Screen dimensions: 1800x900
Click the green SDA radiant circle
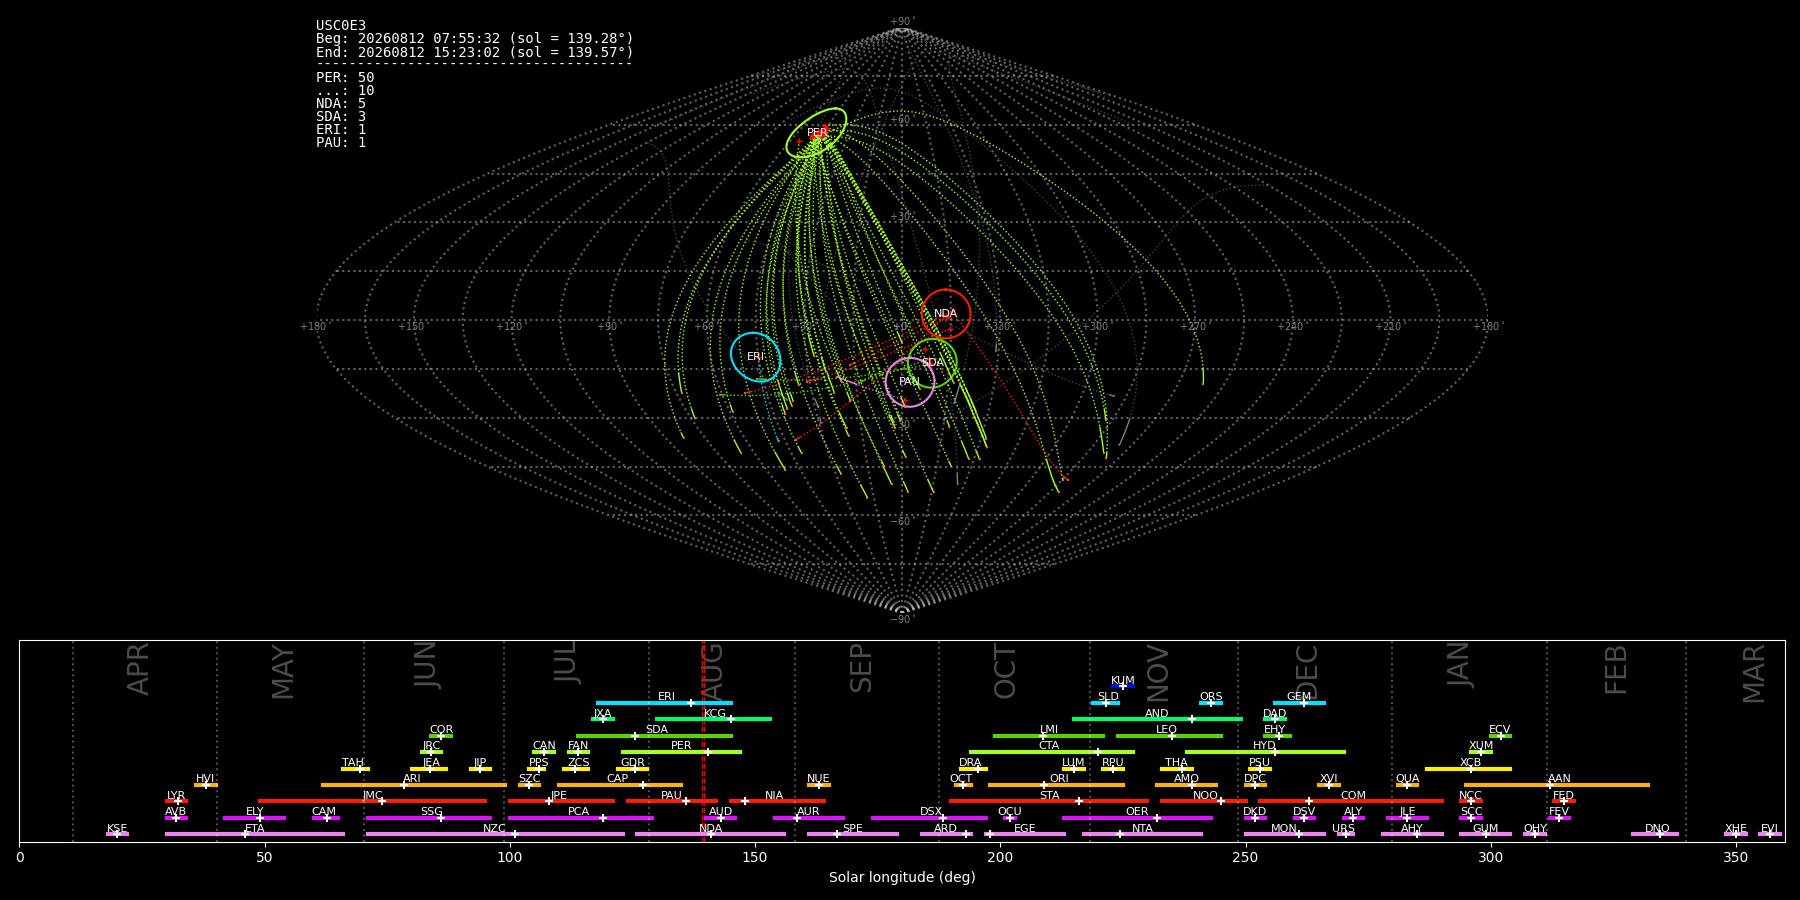pos(932,363)
